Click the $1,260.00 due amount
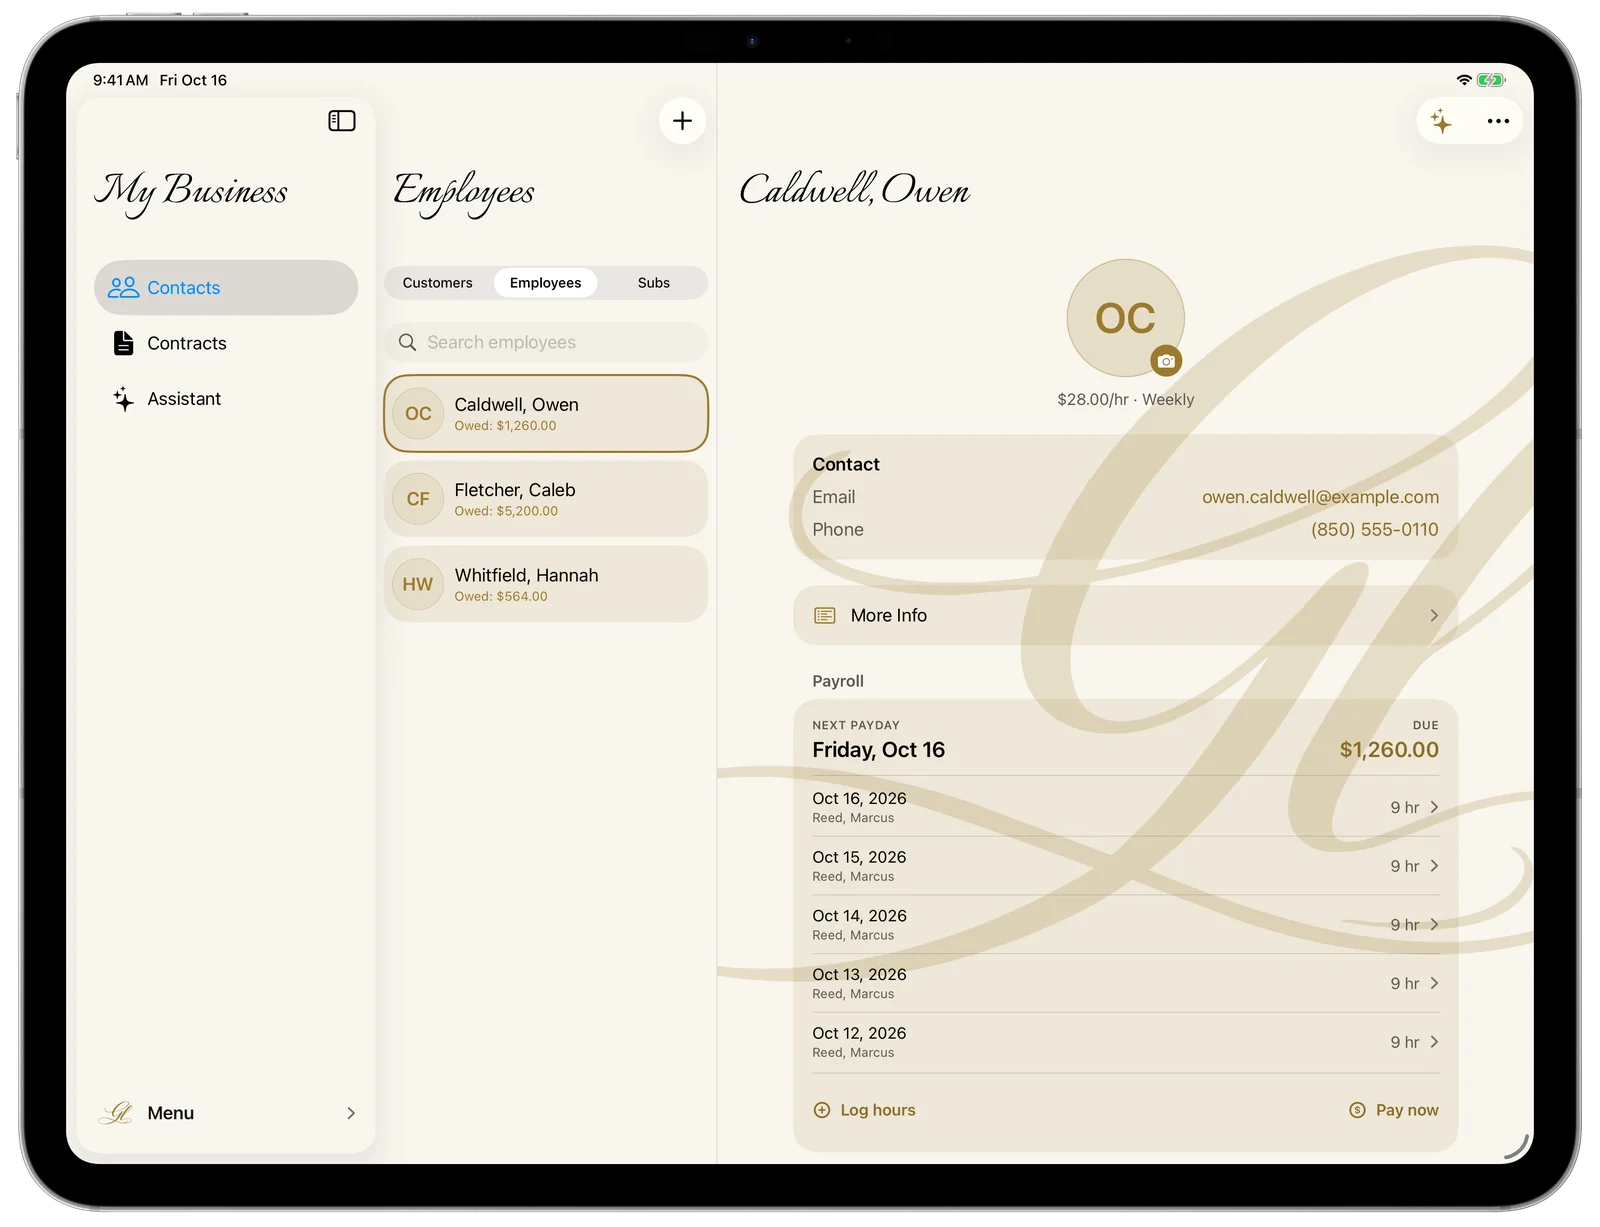1600x1227 pixels. [1389, 750]
